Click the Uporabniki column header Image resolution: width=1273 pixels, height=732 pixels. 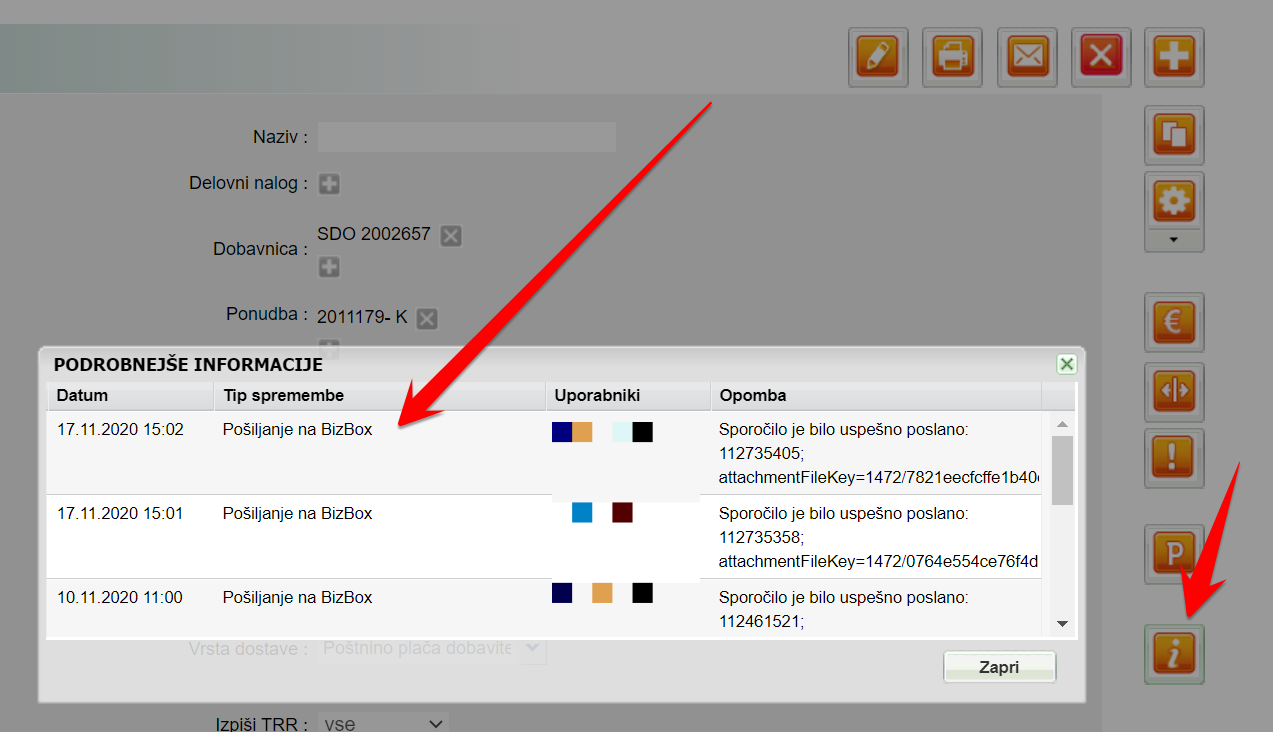coord(628,395)
